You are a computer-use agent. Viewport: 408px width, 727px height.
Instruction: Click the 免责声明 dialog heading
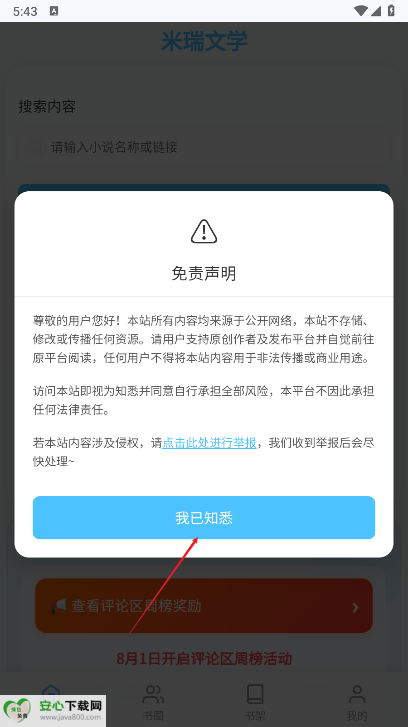pyautogui.click(x=204, y=273)
